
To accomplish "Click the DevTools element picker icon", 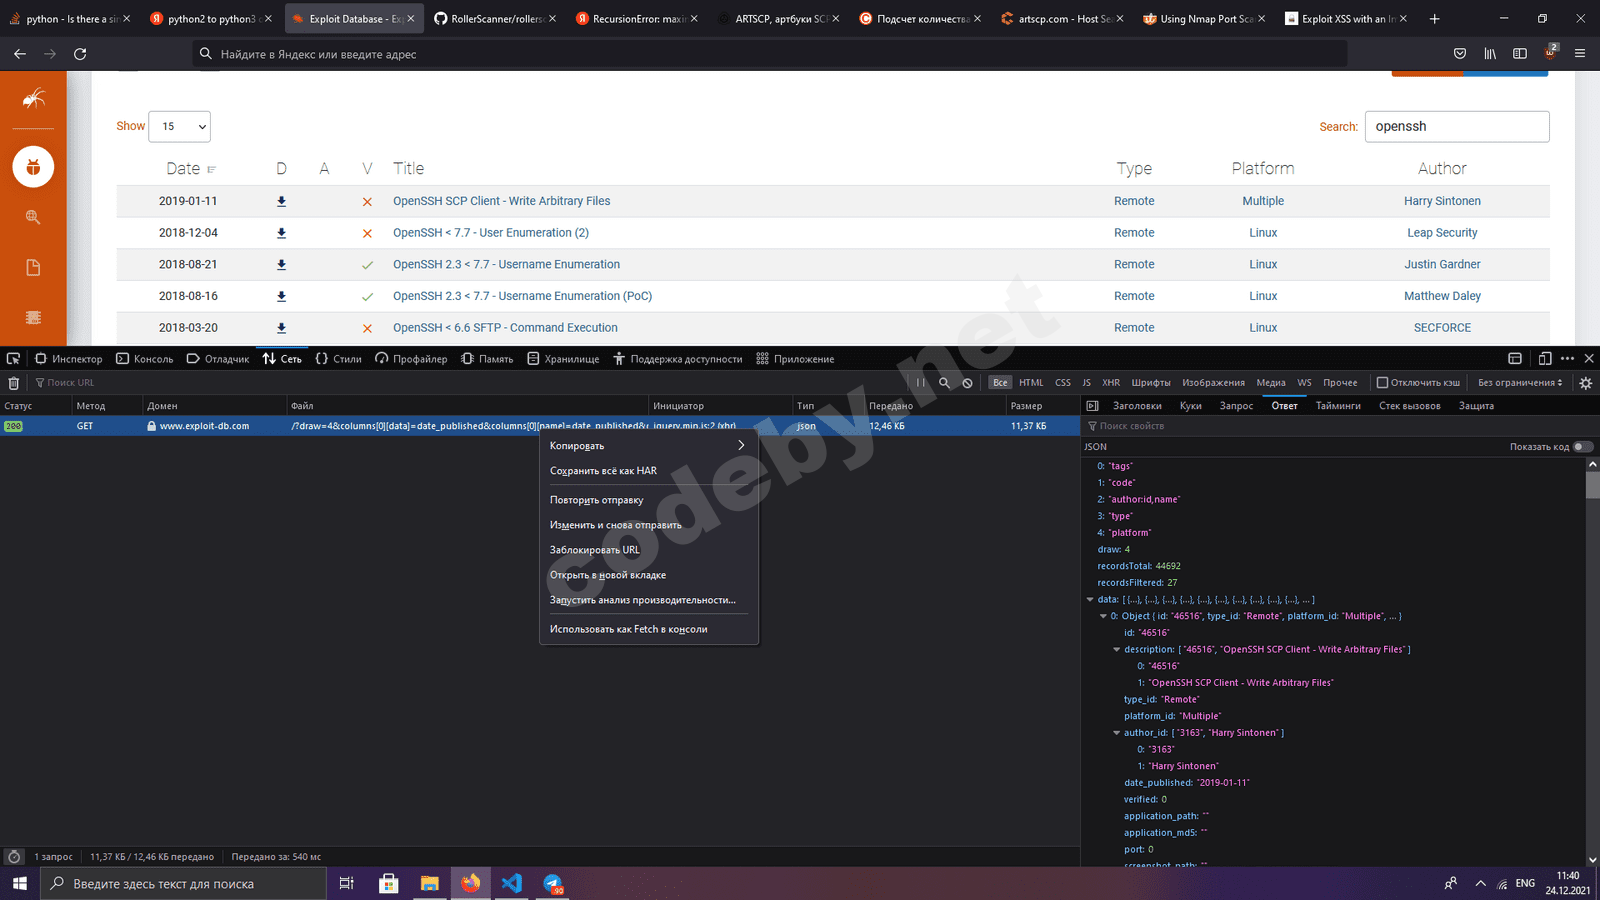I will (13, 359).
